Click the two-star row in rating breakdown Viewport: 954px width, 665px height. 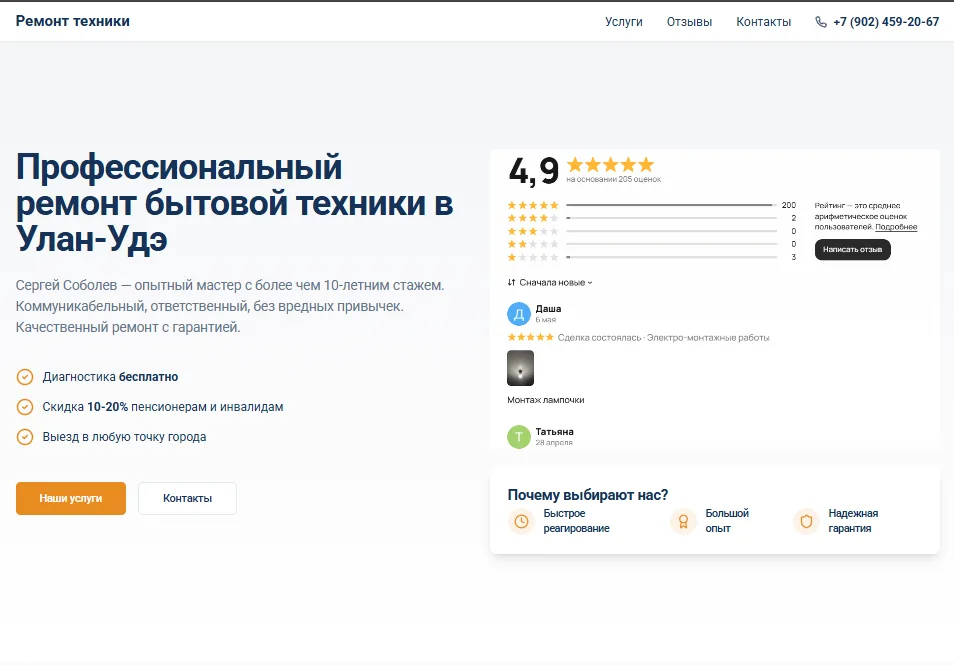coord(652,244)
